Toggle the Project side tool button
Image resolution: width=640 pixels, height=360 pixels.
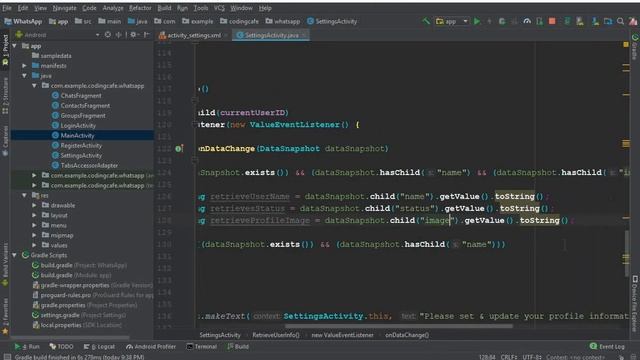point(5,50)
